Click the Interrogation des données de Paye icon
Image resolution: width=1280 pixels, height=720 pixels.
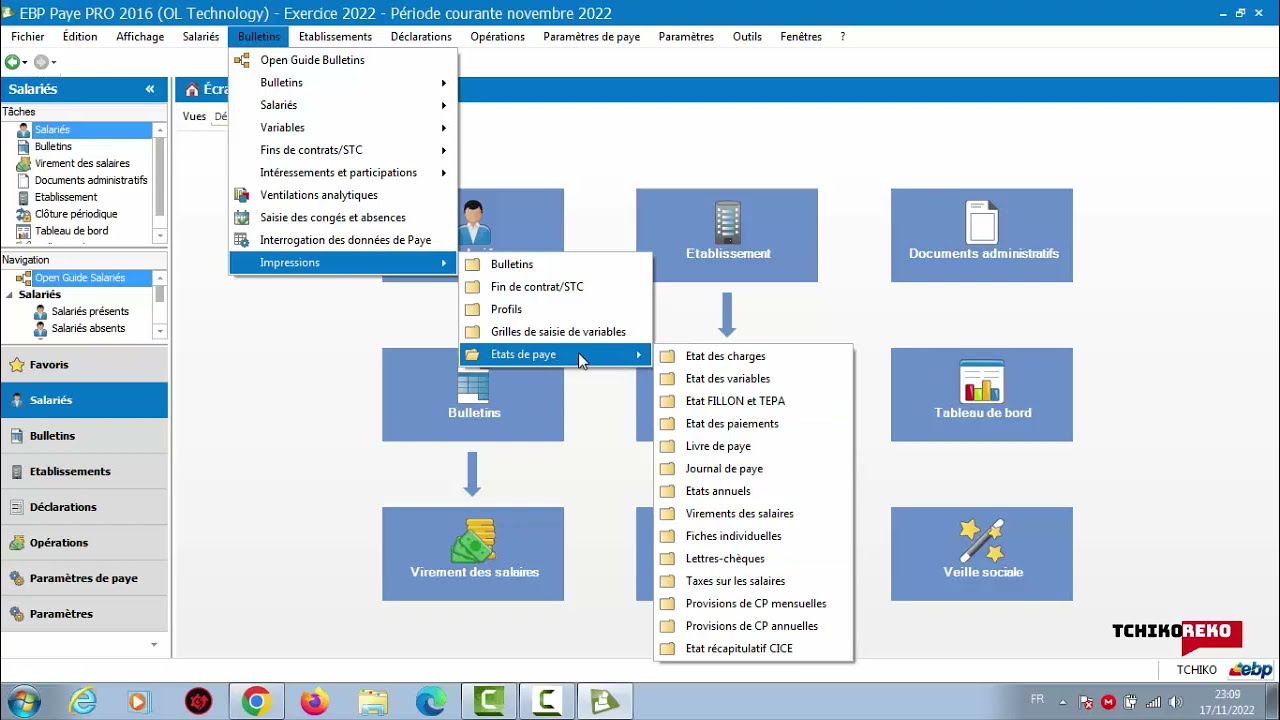pyautogui.click(x=241, y=240)
